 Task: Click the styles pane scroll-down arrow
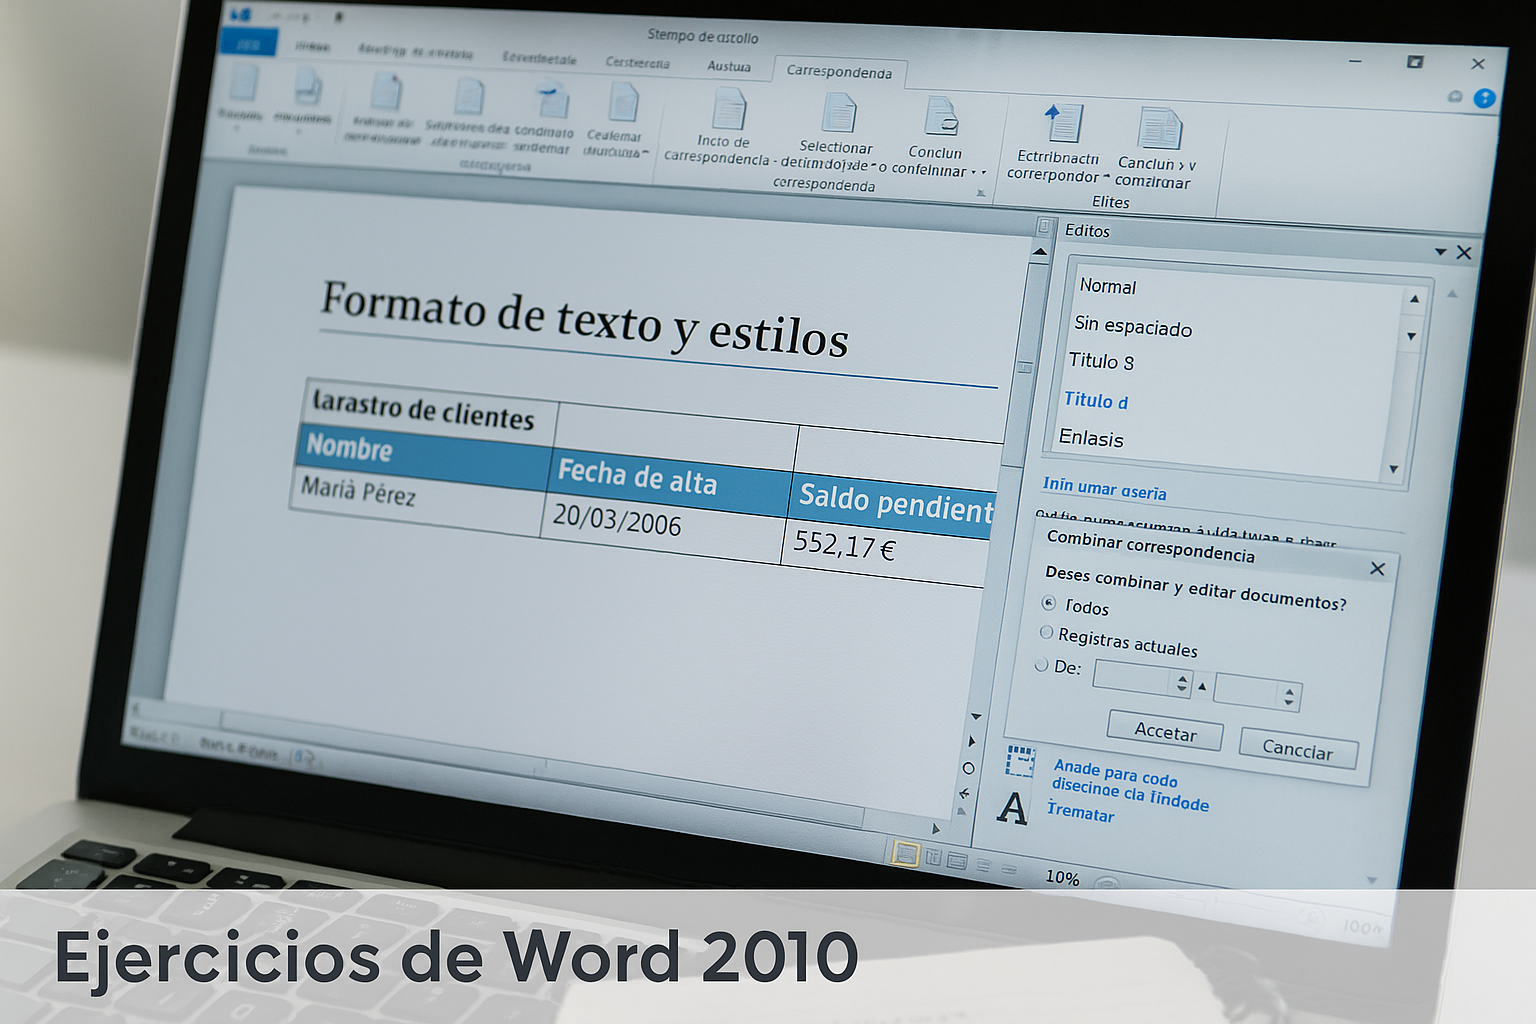[x=1393, y=468]
